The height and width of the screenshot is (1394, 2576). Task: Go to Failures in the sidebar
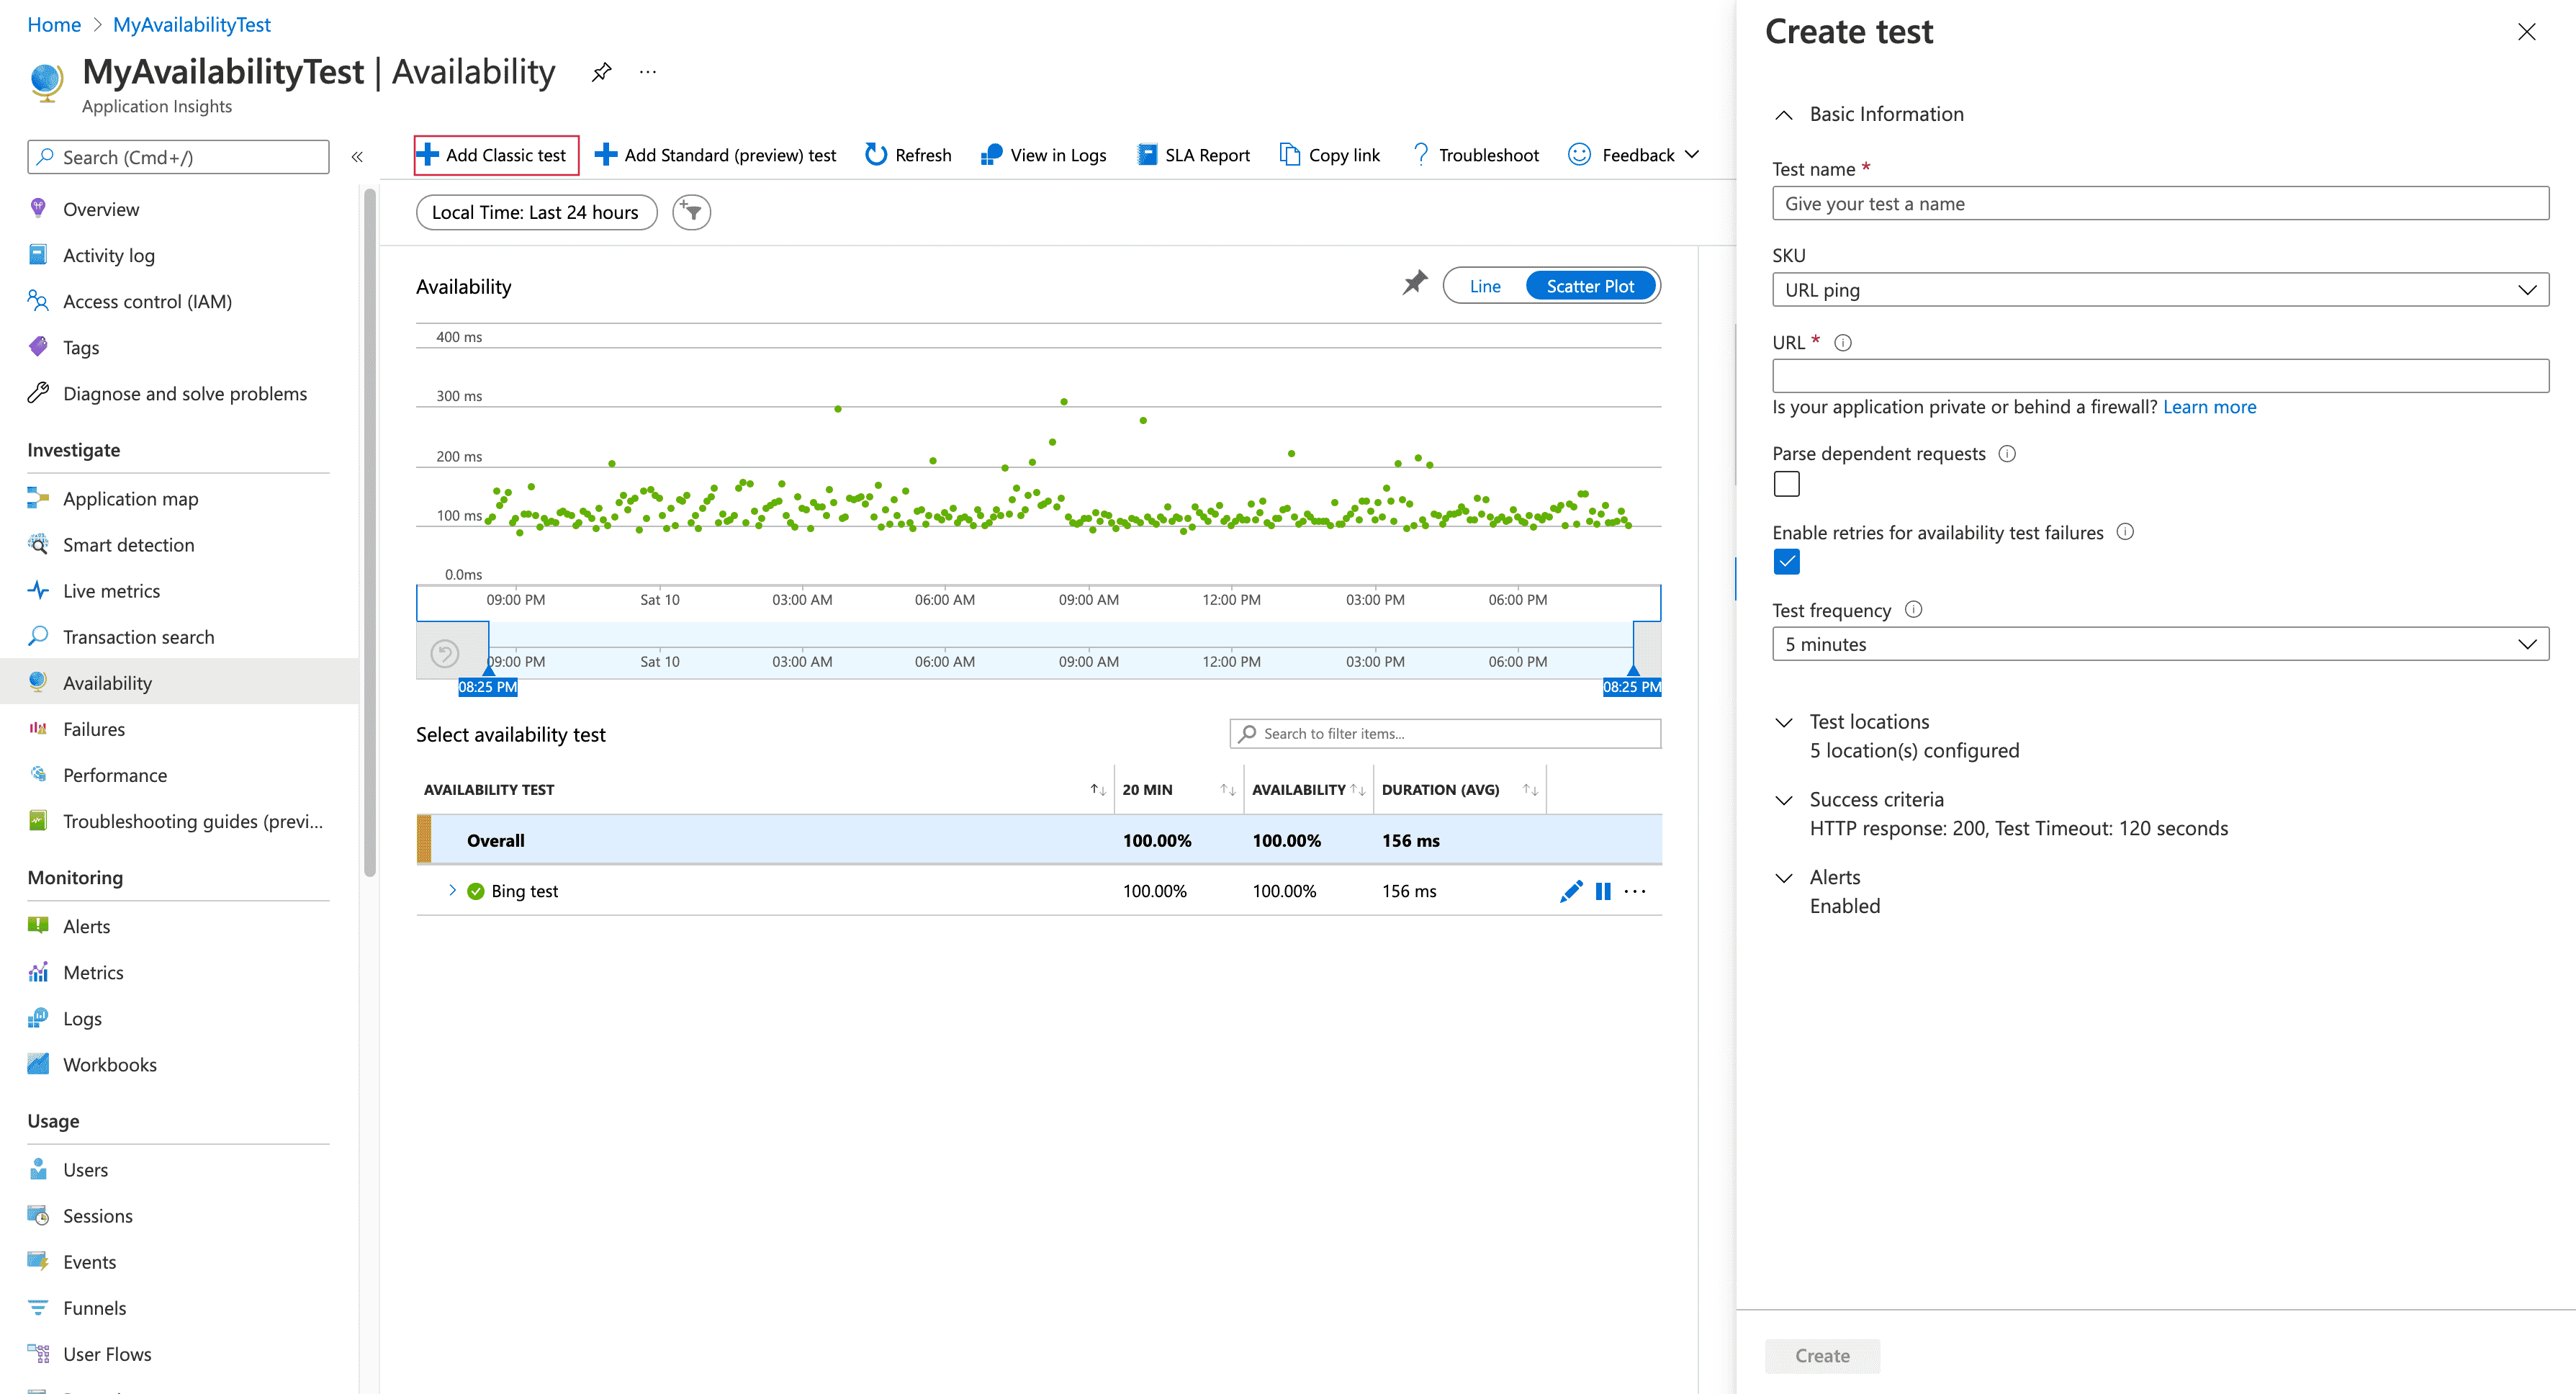tap(94, 729)
